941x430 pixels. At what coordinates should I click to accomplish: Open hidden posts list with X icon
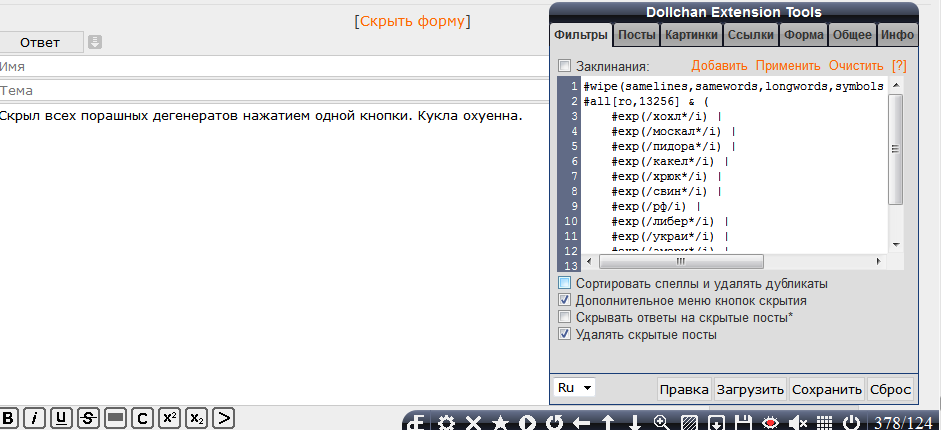(x=474, y=422)
